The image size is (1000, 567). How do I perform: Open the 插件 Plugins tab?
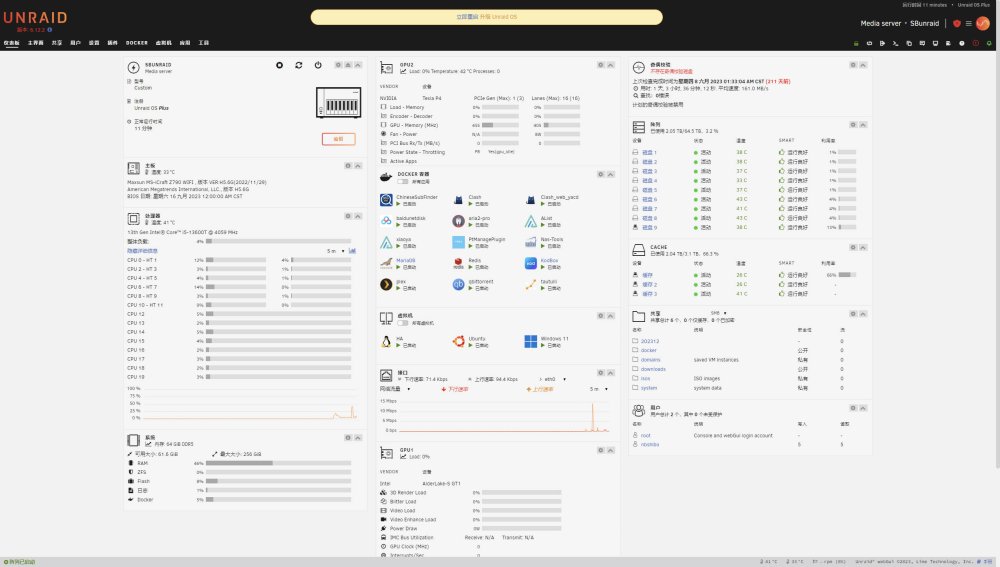coord(112,43)
